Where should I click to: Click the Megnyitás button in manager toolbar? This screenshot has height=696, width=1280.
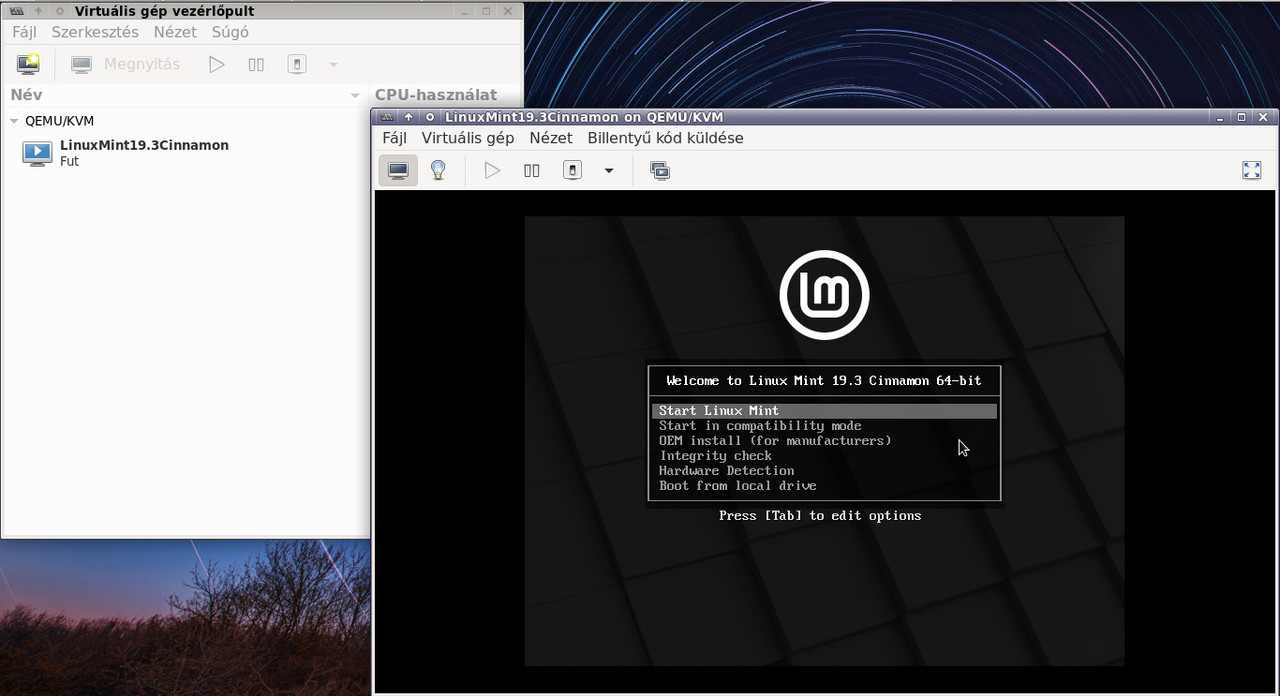coord(126,64)
